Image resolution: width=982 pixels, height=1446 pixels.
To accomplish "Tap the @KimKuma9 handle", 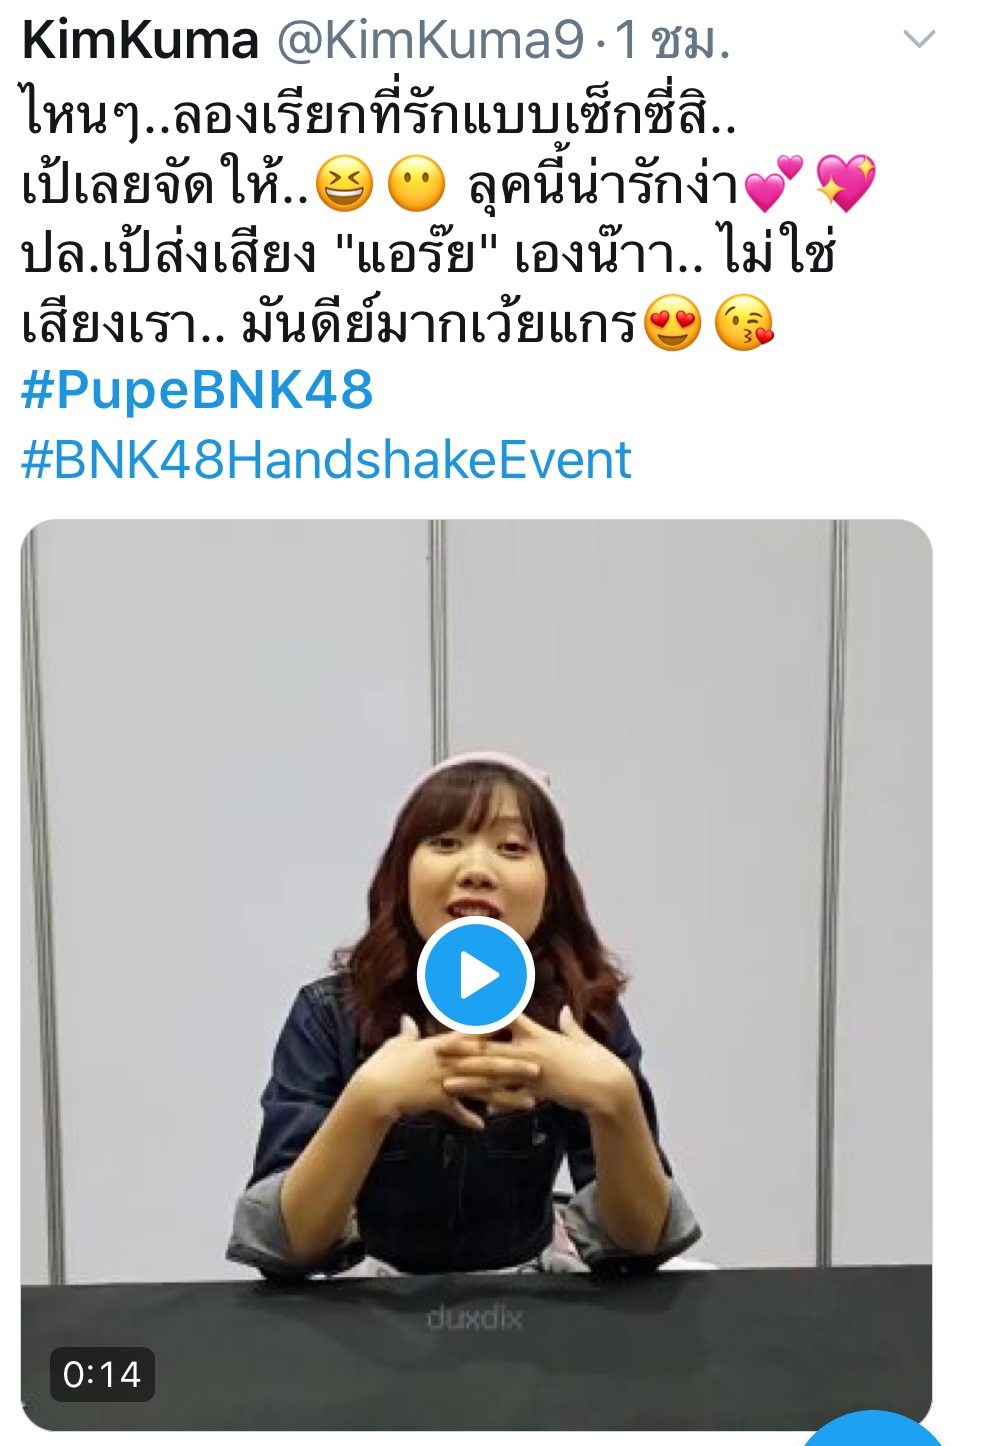I will tap(429, 41).
